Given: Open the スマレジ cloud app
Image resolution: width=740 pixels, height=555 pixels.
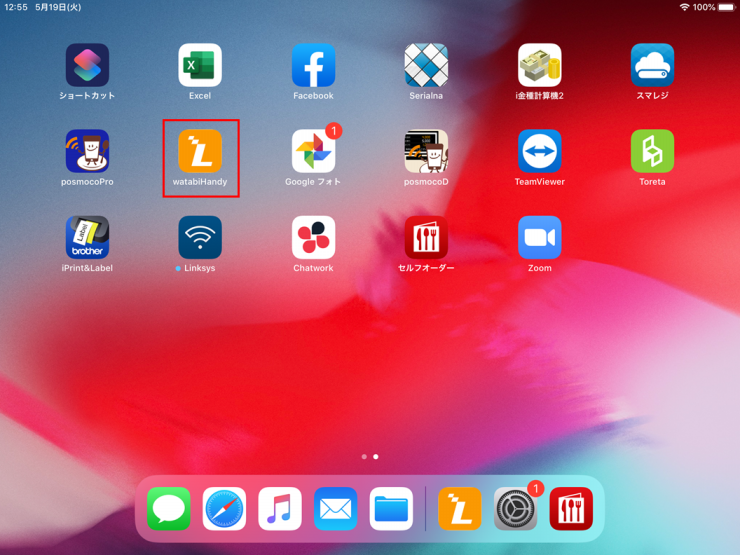Looking at the screenshot, I should [x=652, y=65].
